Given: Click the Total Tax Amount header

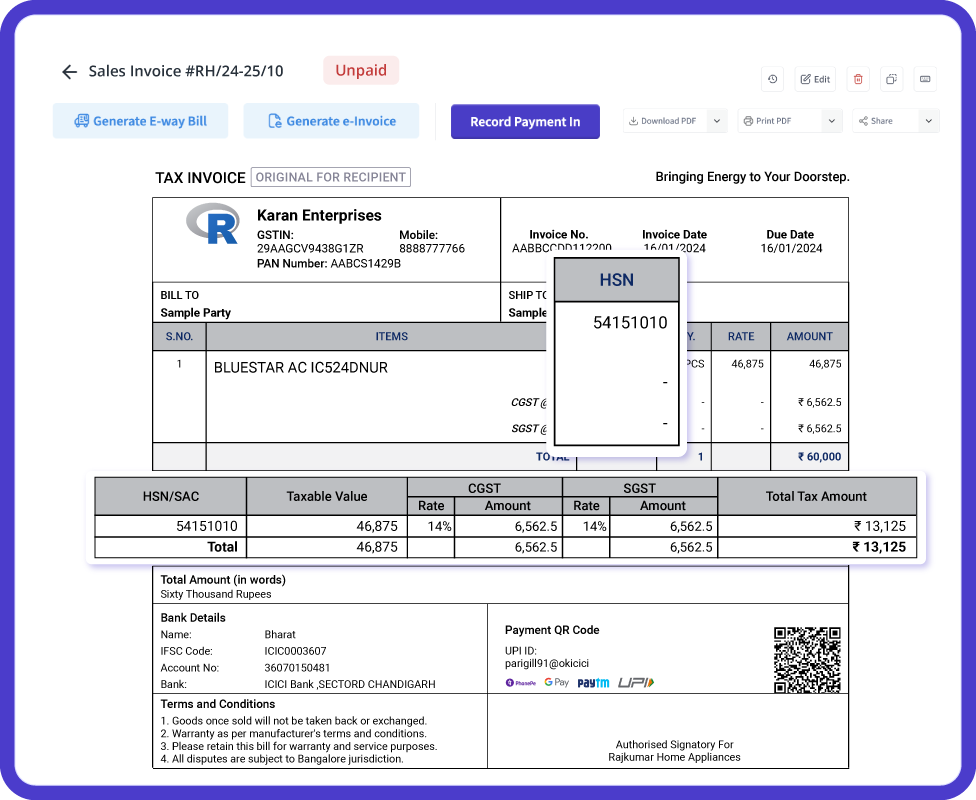Looking at the screenshot, I should tap(816, 497).
